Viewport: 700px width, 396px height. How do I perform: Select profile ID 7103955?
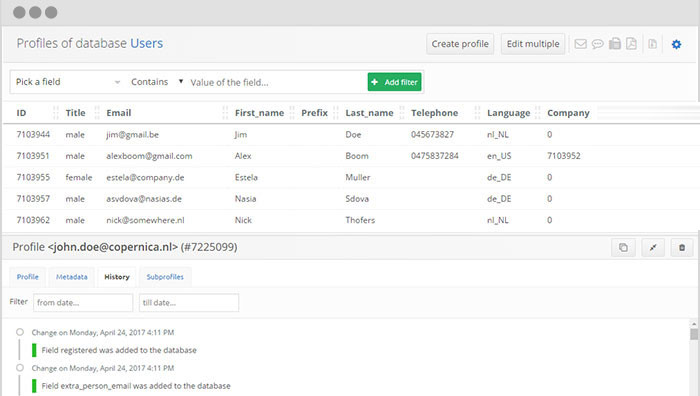[x=33, y=177]
